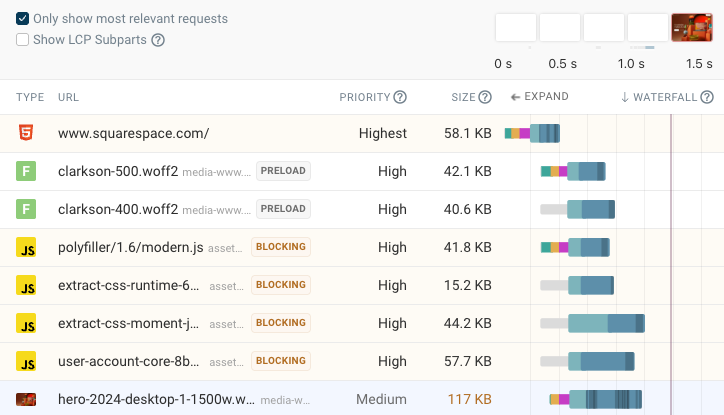Sort by Waterfall column header
This screenshot has width=724, height=415.
tap(659, 97)
